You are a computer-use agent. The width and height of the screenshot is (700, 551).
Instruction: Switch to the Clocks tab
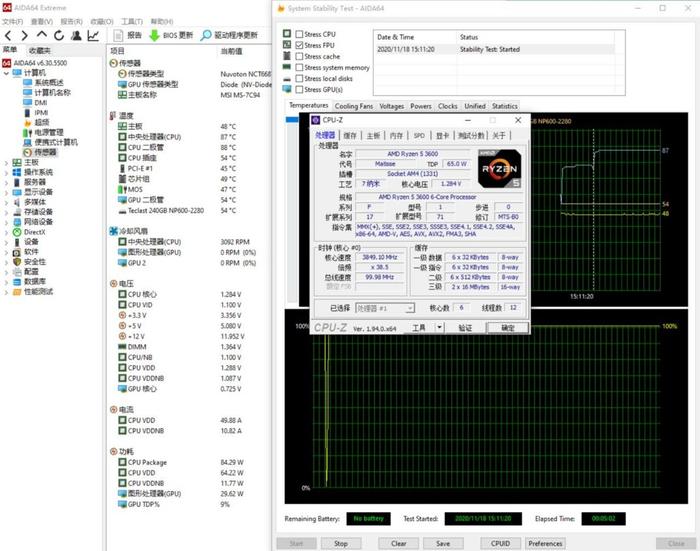tap(447, 106)
